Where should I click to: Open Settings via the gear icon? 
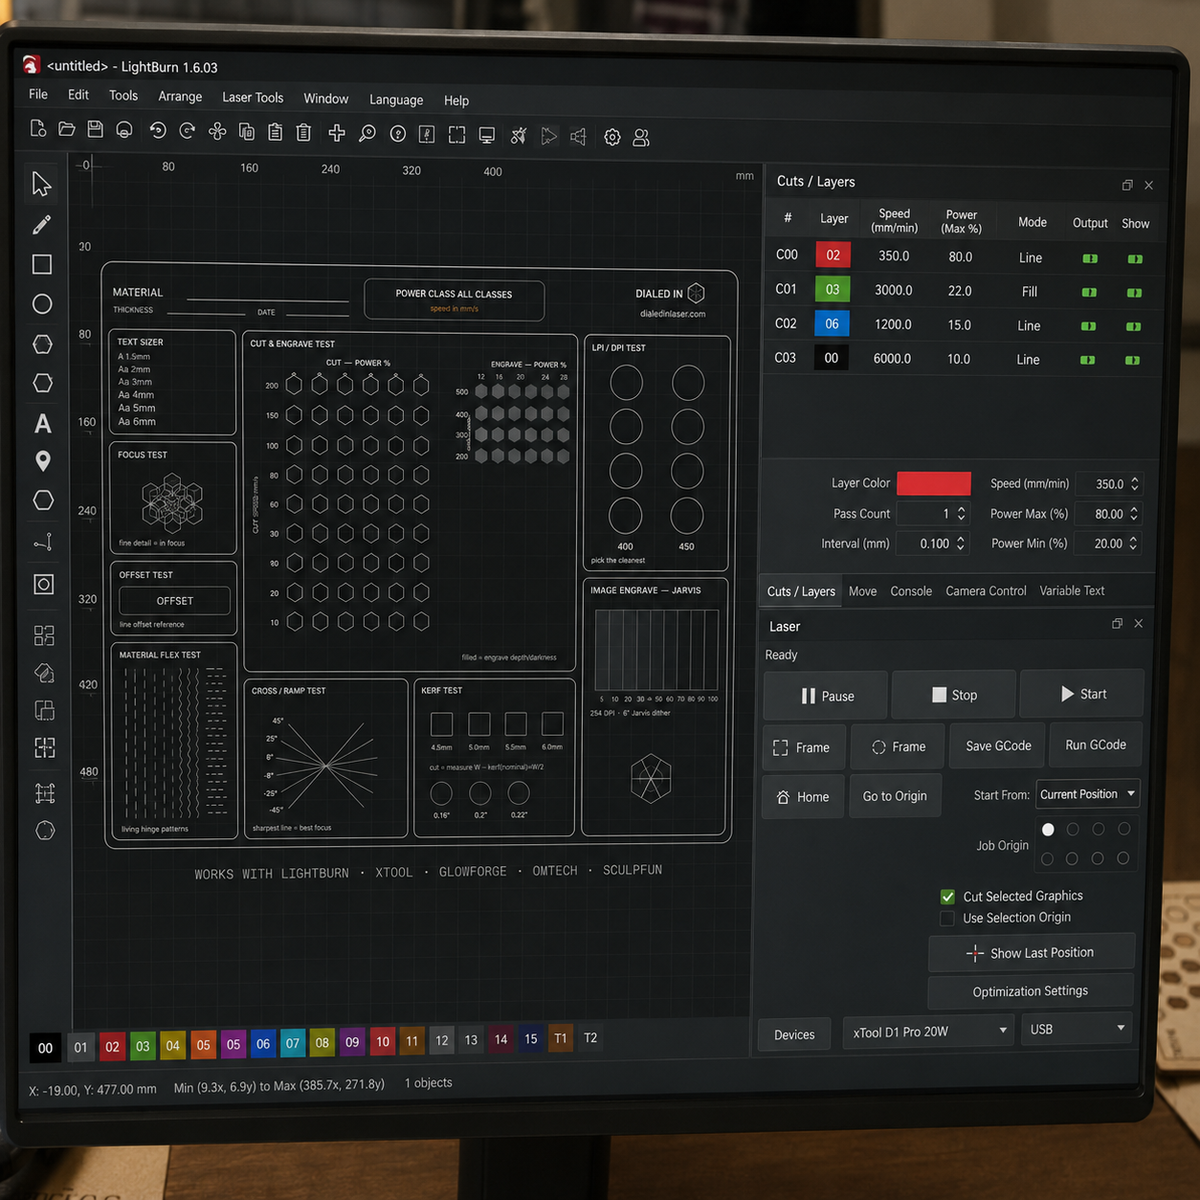coord(612,137)
